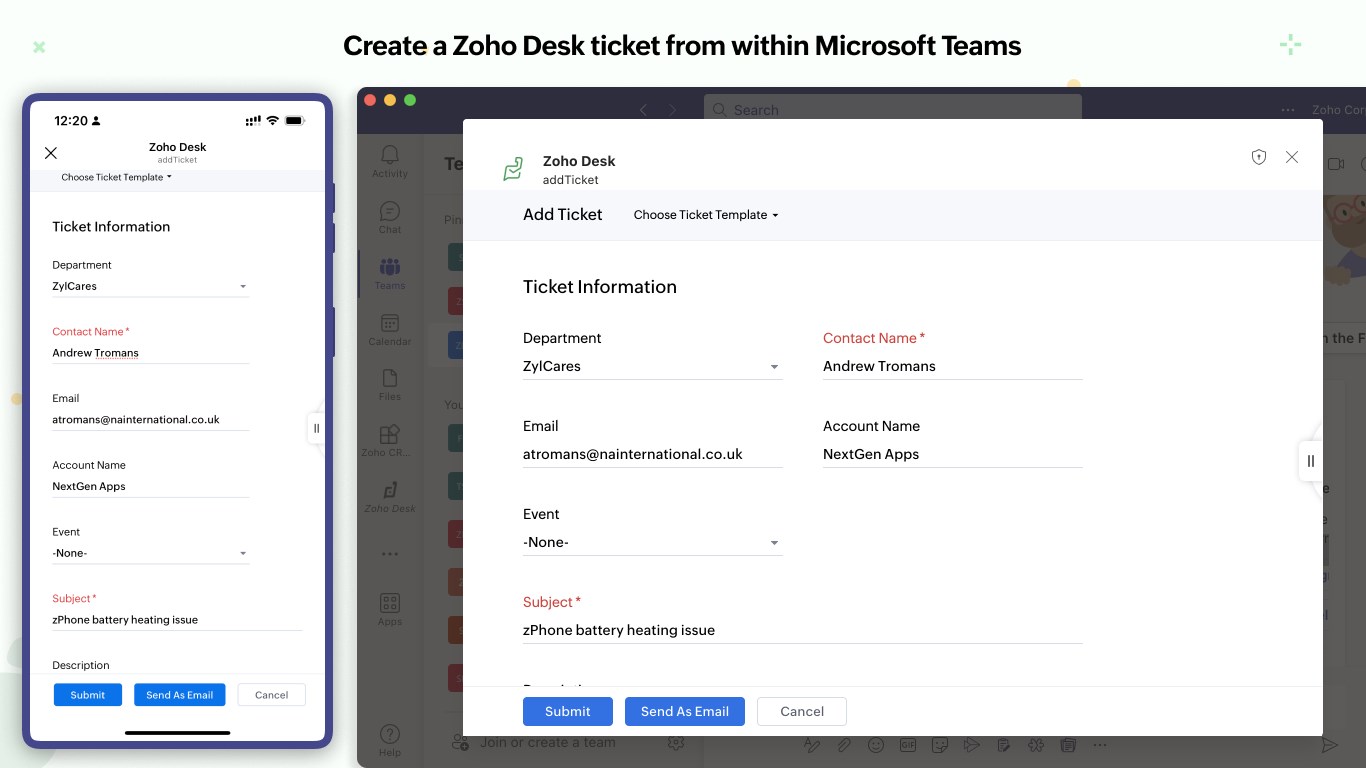This screenshot has height=768, width=1366.
Task: Click Send As Email in desktop dialog
Action: coord(685,711)
